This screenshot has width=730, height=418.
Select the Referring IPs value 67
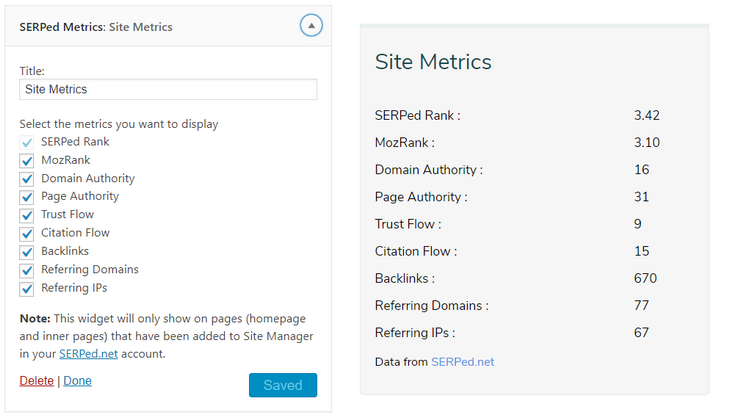click(x=642, y=332)
